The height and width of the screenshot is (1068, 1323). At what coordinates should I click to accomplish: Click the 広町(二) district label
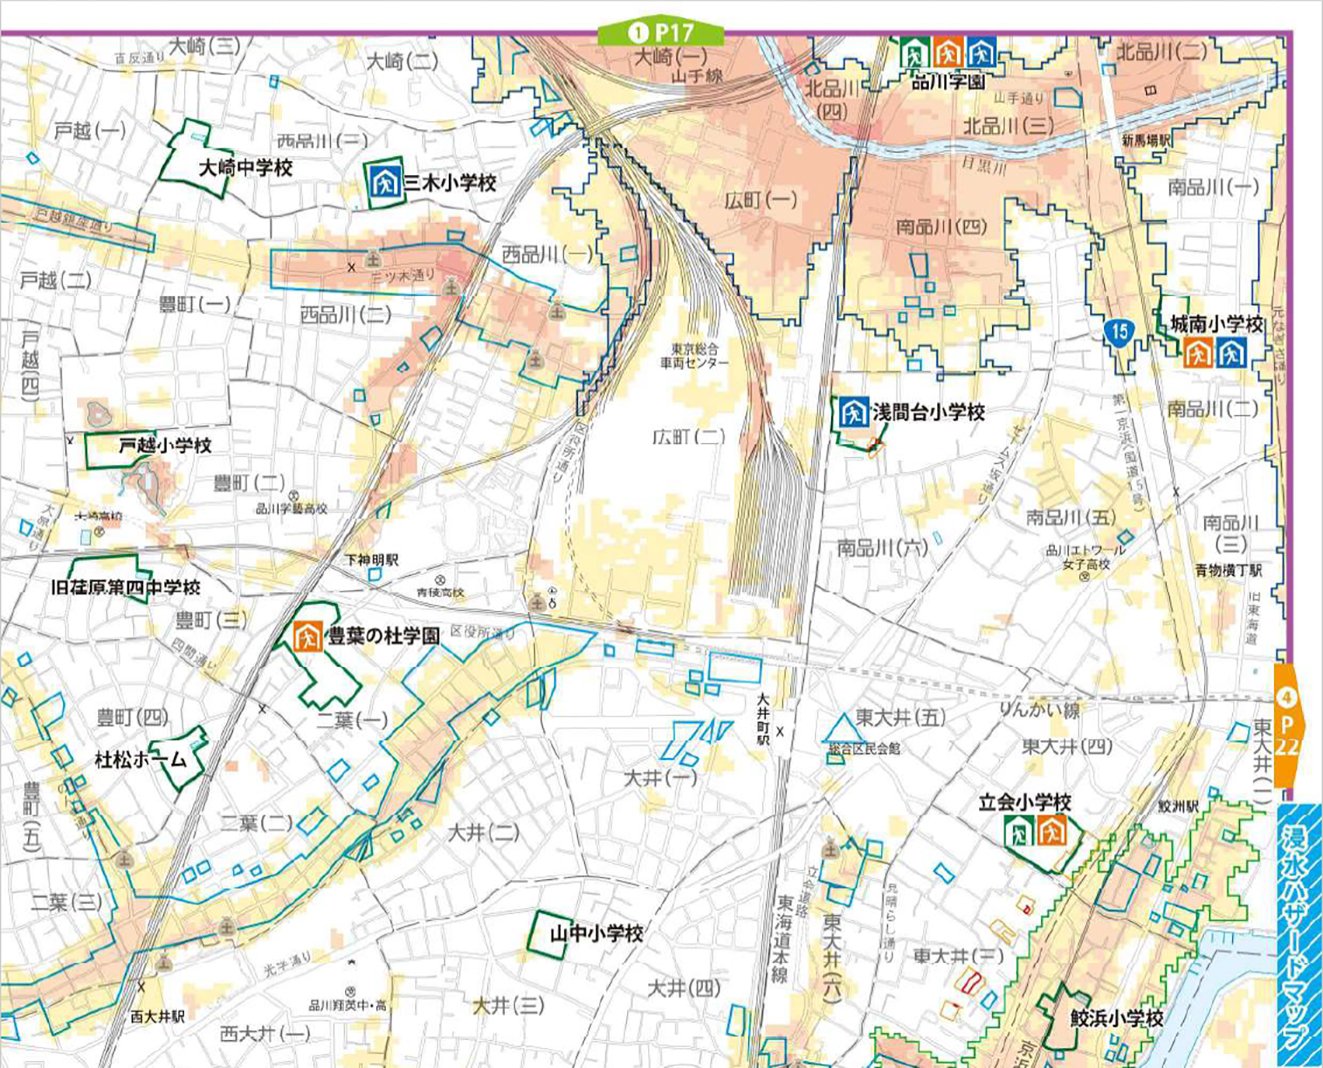click(689, 436)
